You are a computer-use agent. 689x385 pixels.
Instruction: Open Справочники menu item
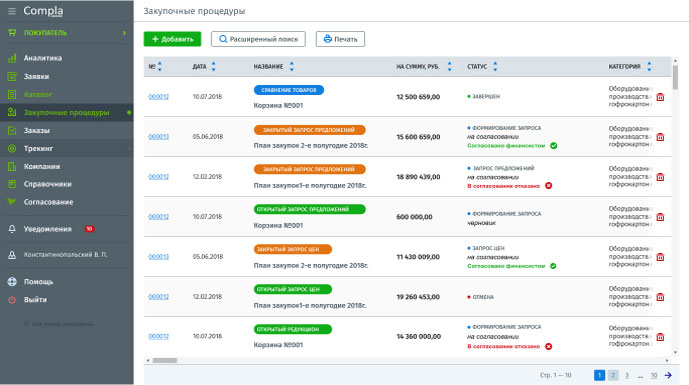pos(47,184)
